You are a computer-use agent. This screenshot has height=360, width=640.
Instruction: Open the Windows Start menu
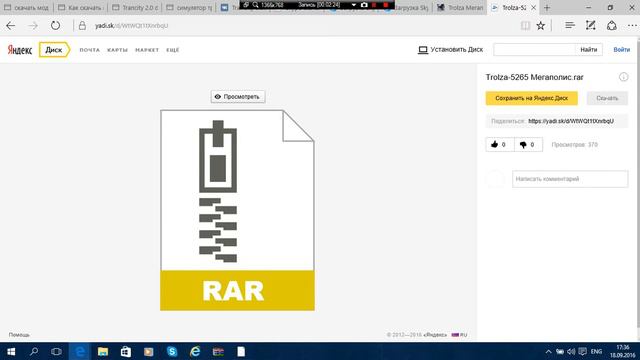coord(11,351)
